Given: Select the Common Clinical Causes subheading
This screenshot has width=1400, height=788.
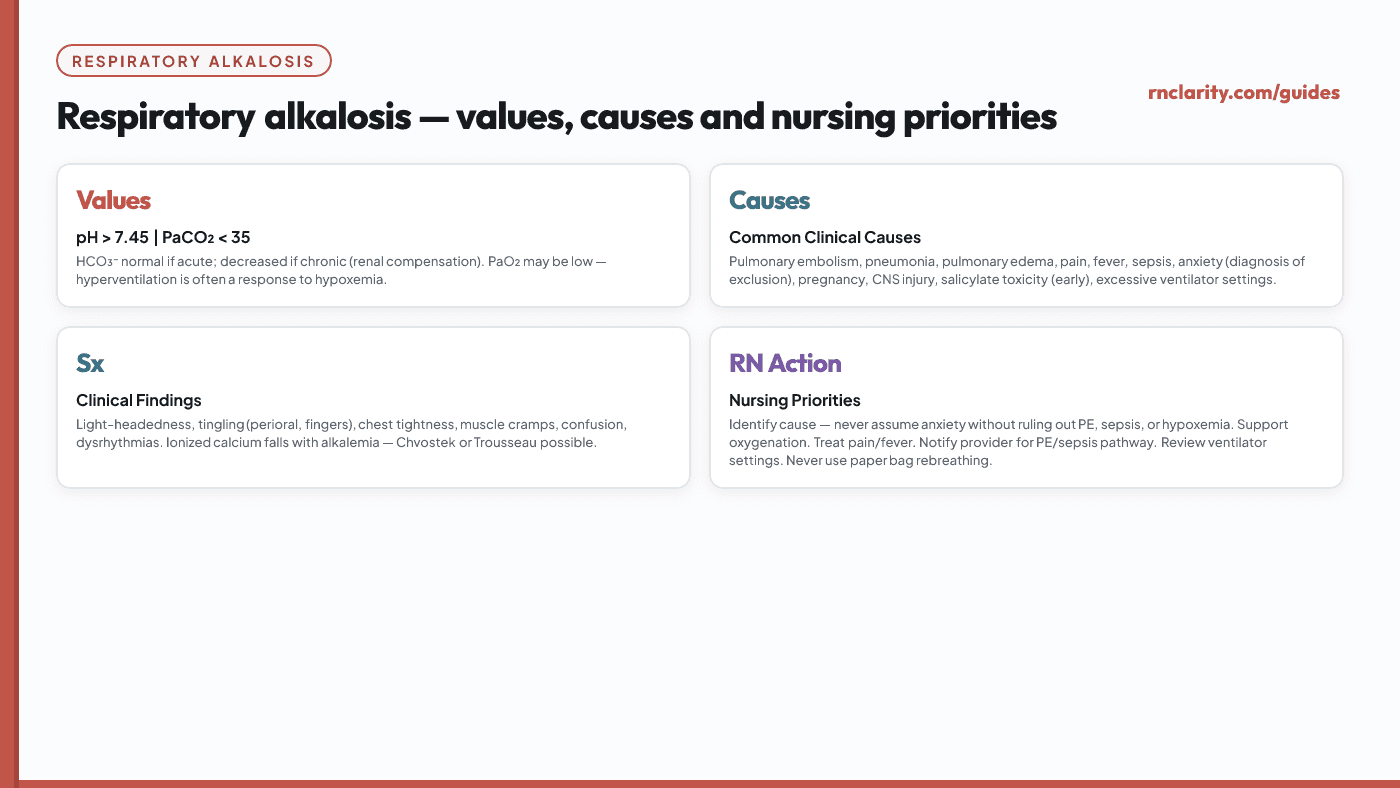Looking at the screenshot, I should pos(825,238).
